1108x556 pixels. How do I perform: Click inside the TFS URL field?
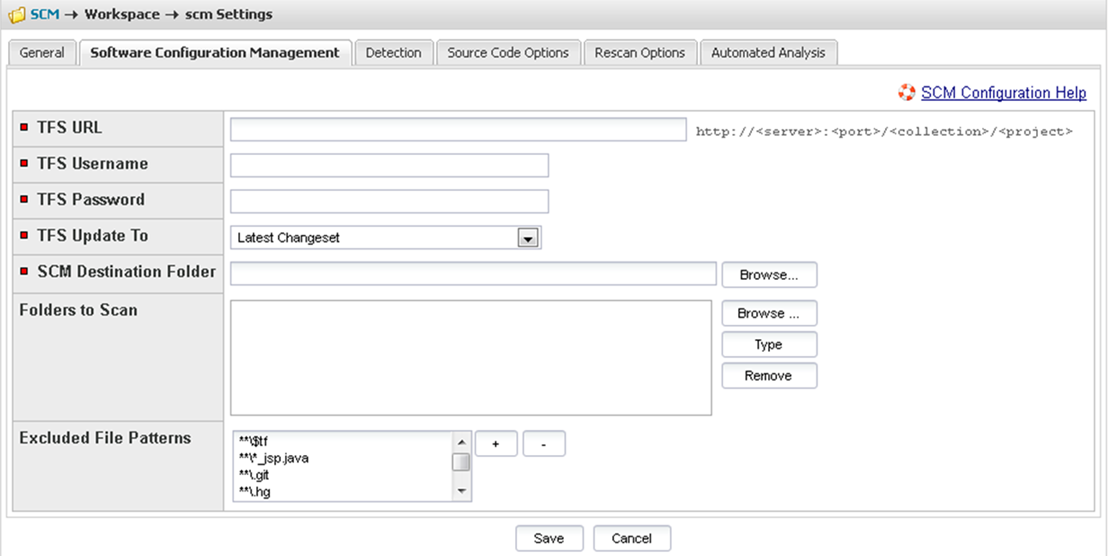pyautogui.click(x=458, y=130)
